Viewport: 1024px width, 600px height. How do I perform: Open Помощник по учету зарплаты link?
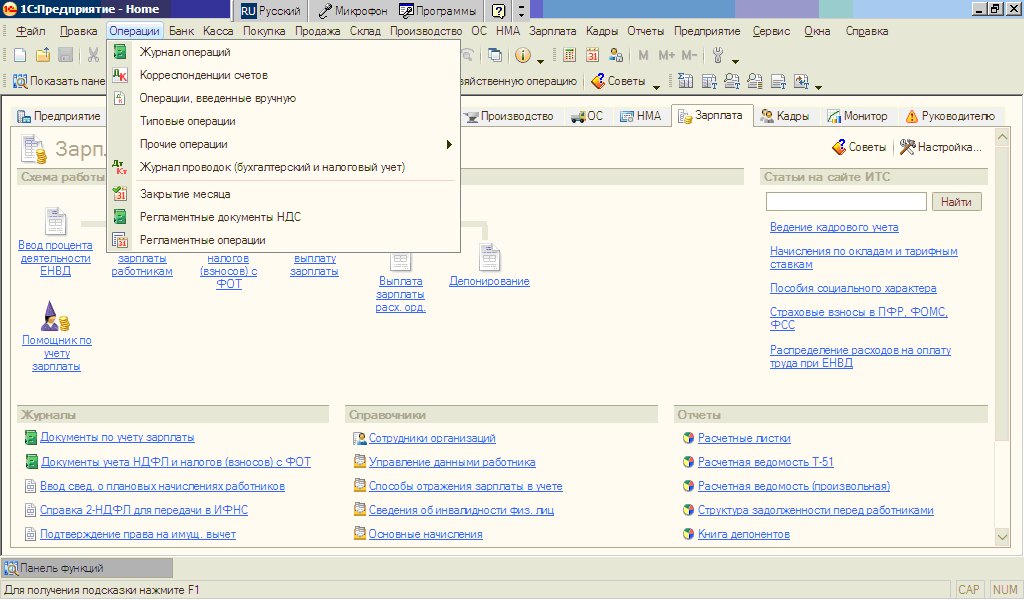tap(57, 353)
